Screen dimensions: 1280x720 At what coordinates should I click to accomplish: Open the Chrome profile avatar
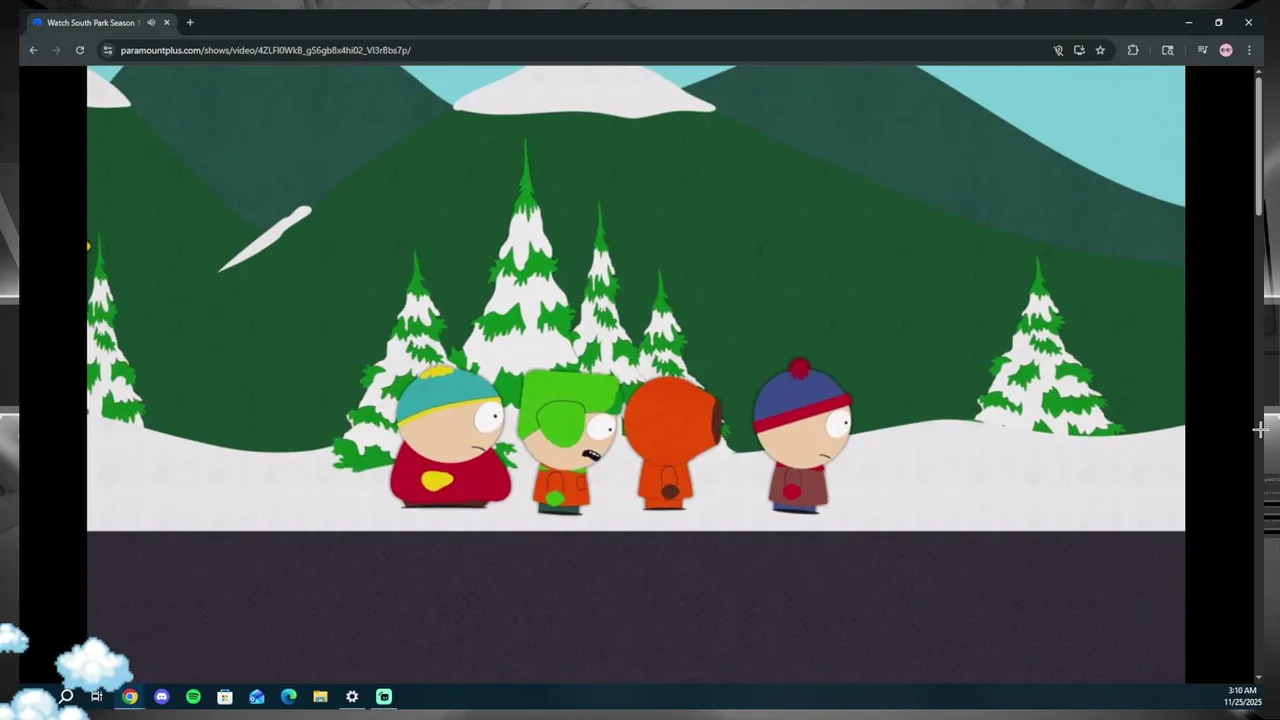point(1226,50)
